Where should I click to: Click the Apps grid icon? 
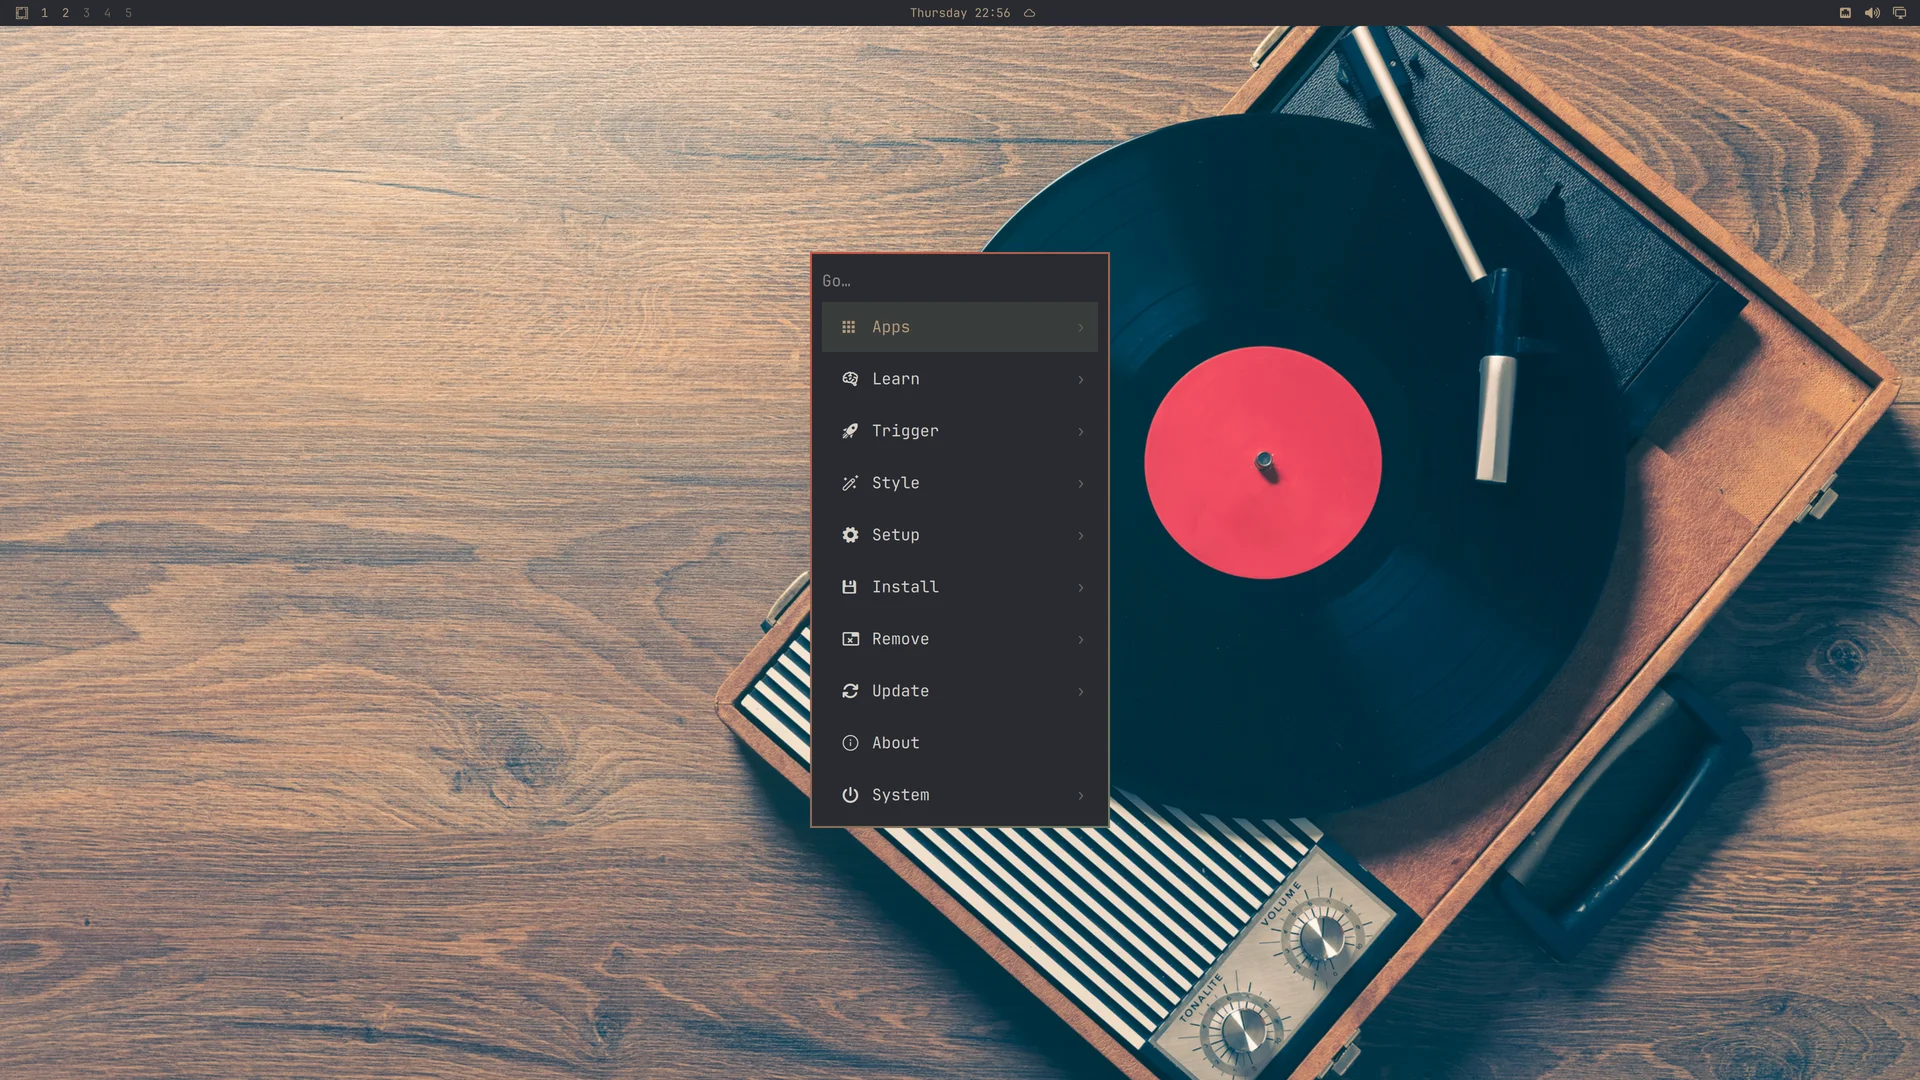click(849, 327)
